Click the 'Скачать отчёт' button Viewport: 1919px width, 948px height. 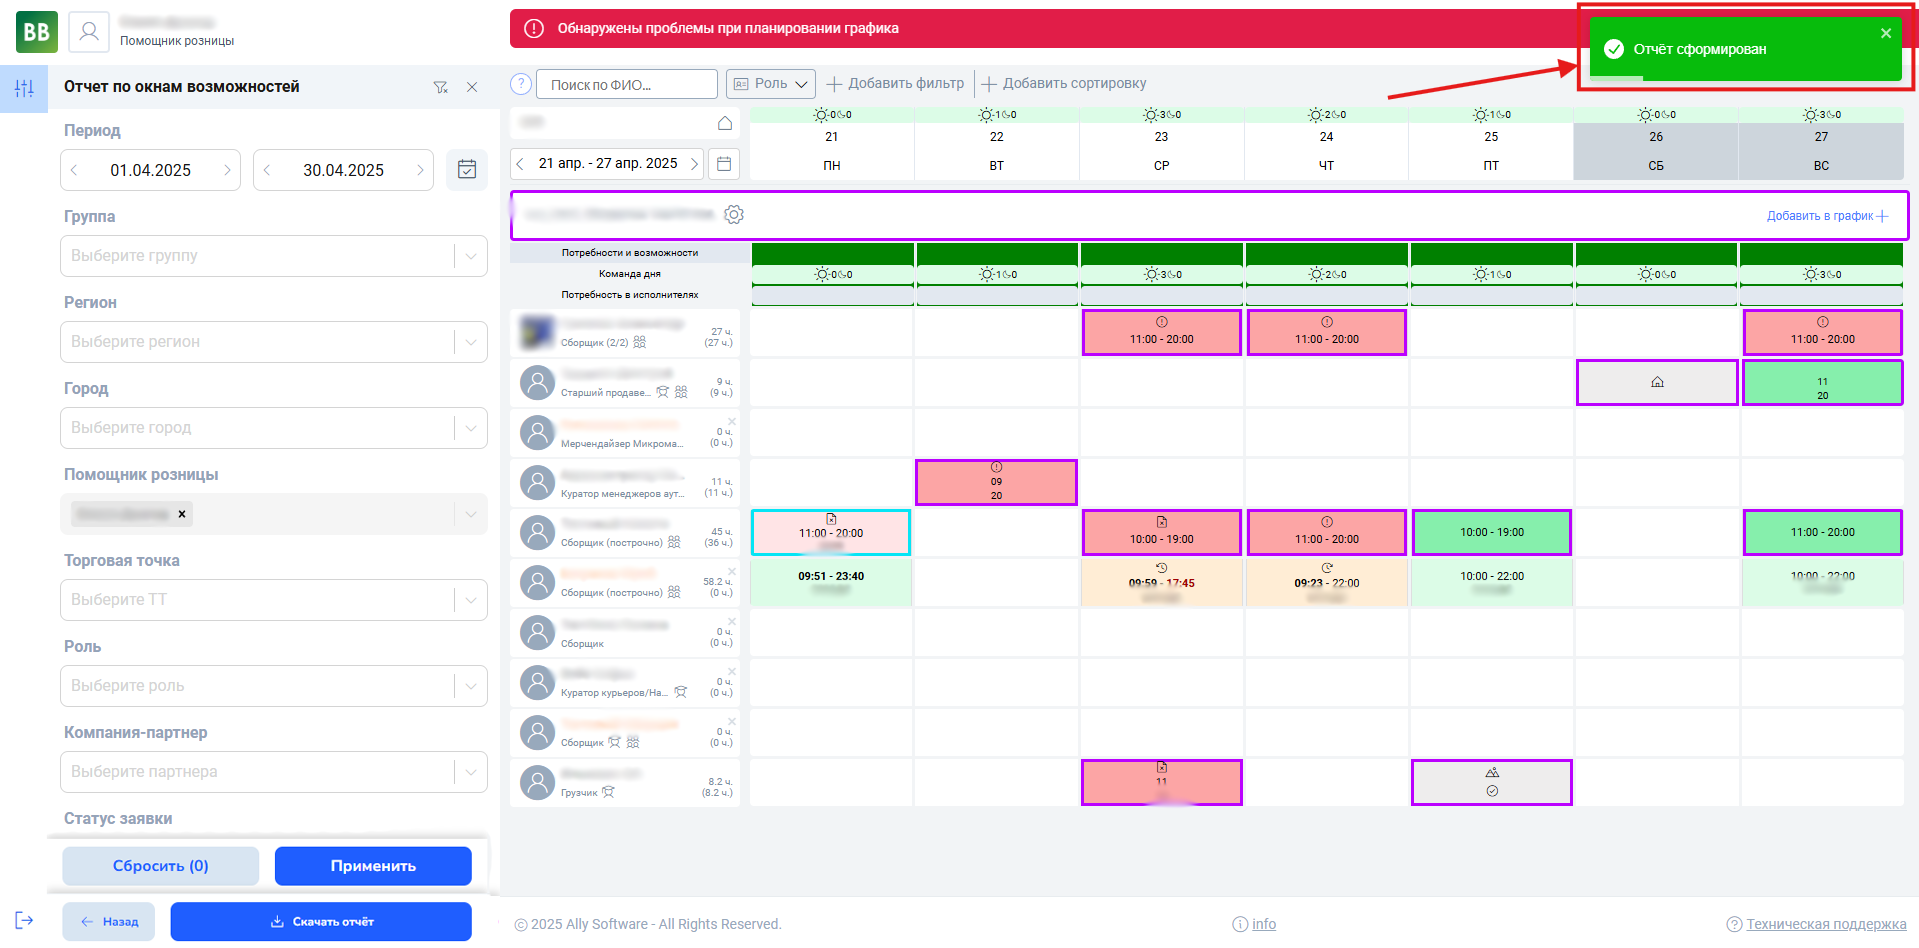pyautogui.click(x=321, y=922)
